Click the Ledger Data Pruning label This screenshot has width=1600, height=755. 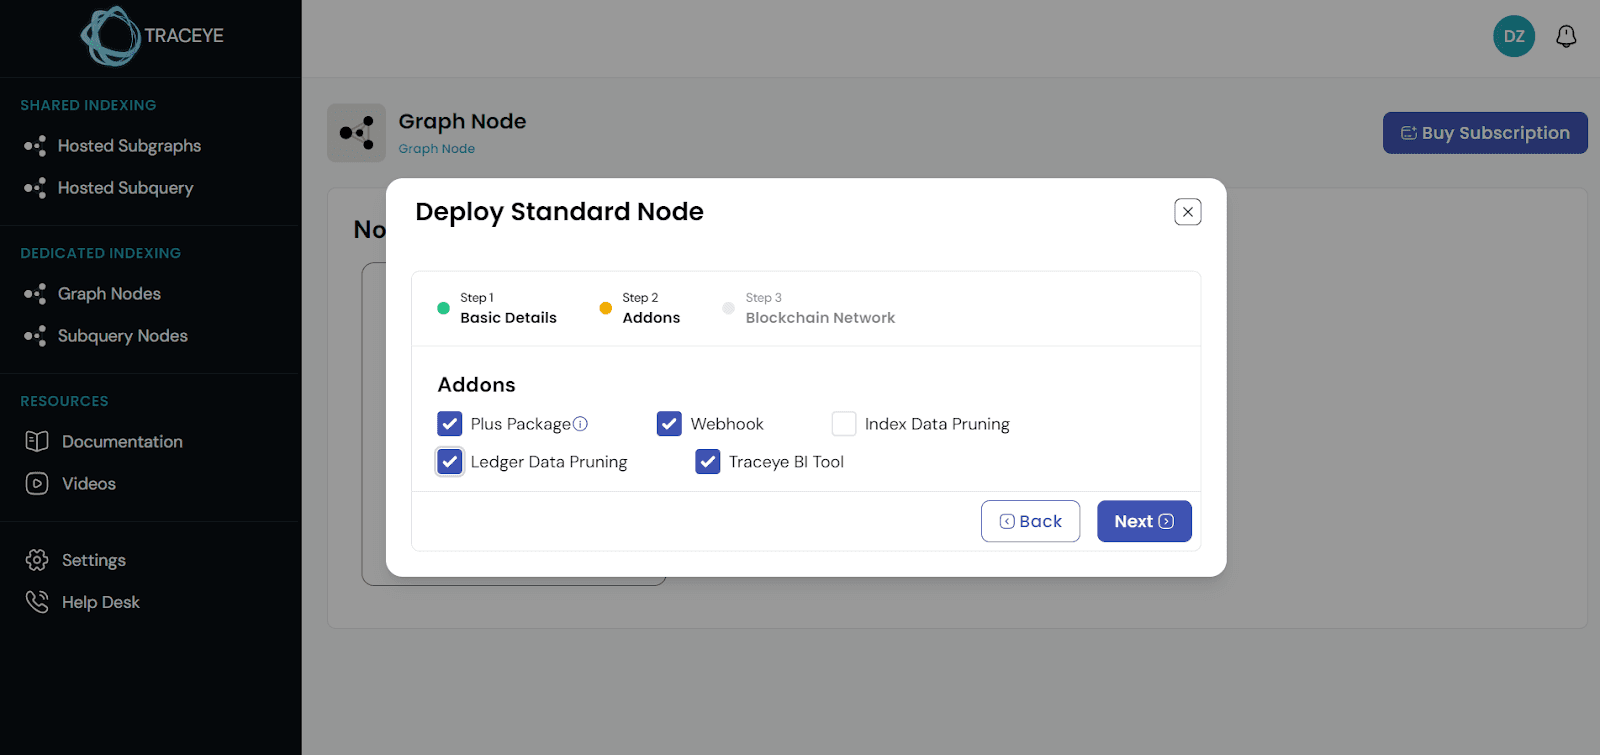549,462
